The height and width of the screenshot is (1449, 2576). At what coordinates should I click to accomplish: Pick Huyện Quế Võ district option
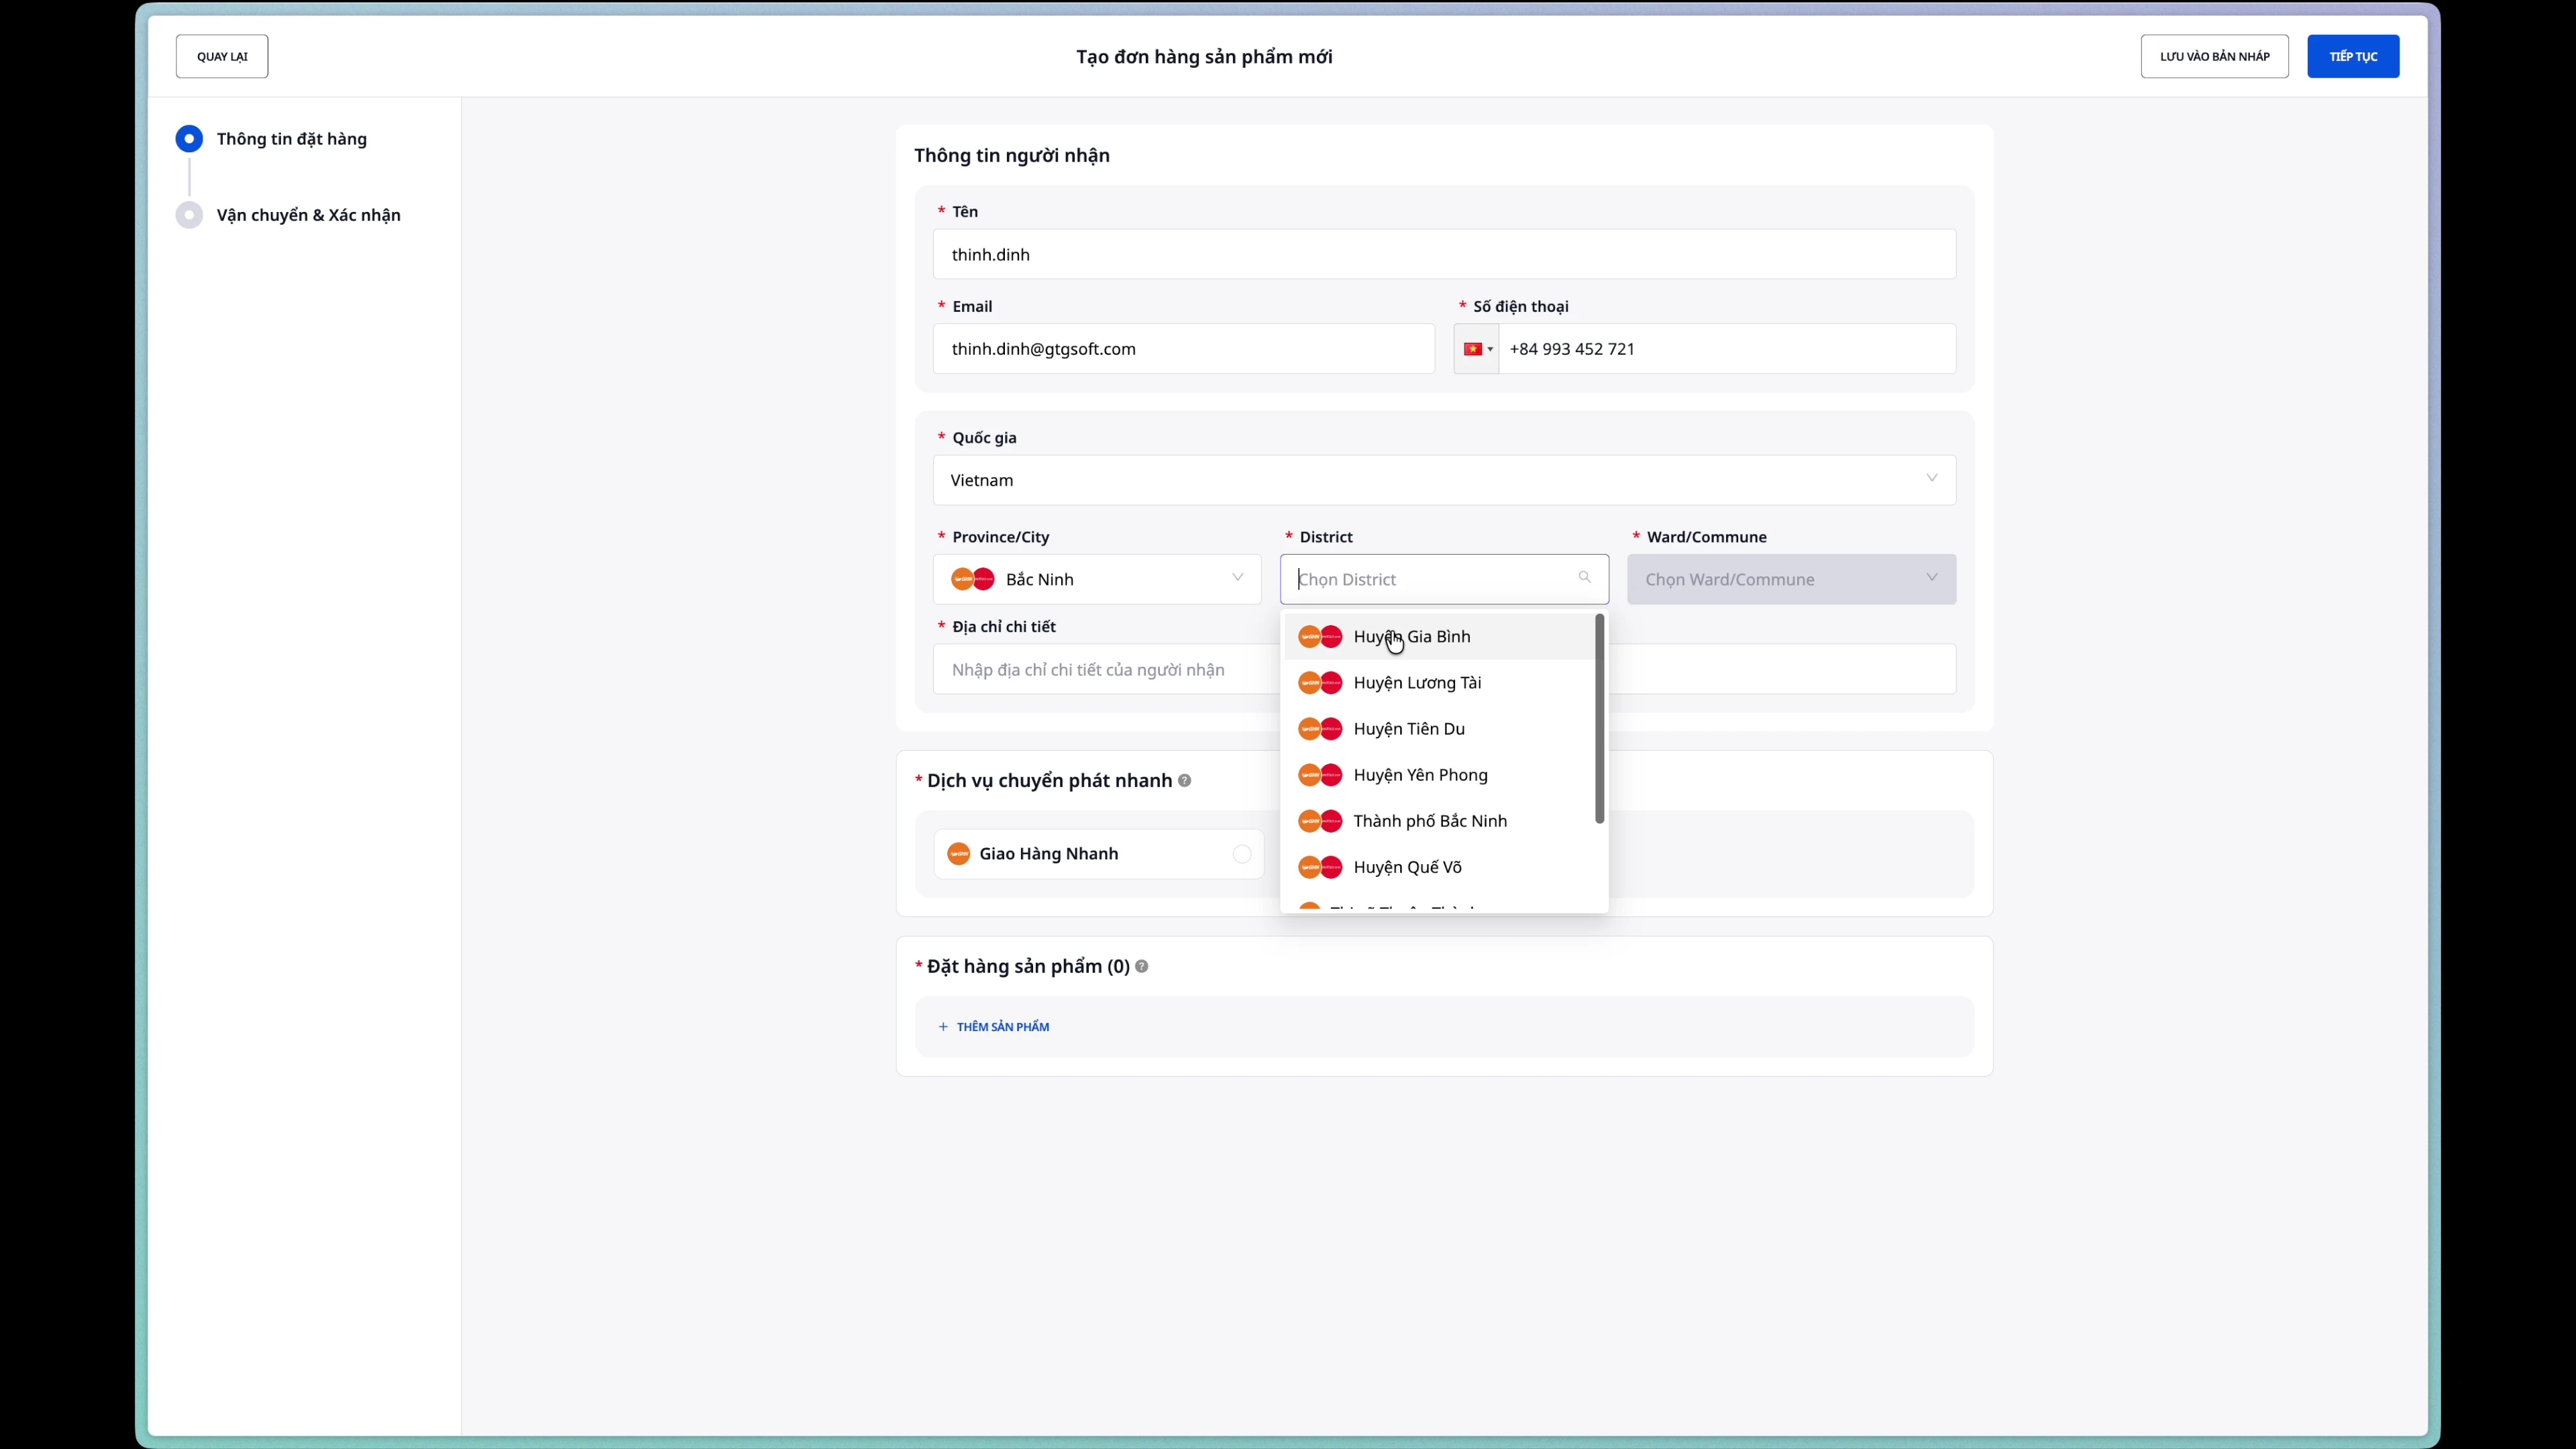pos(1407,867)
